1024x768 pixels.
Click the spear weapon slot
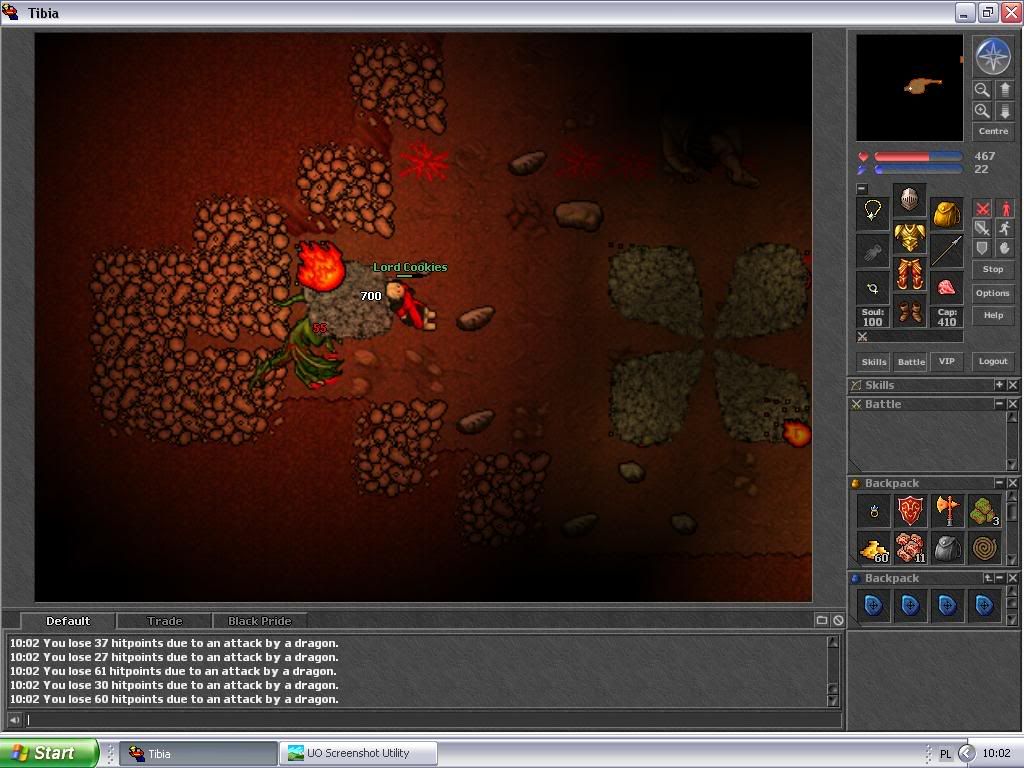click(946, 251)
